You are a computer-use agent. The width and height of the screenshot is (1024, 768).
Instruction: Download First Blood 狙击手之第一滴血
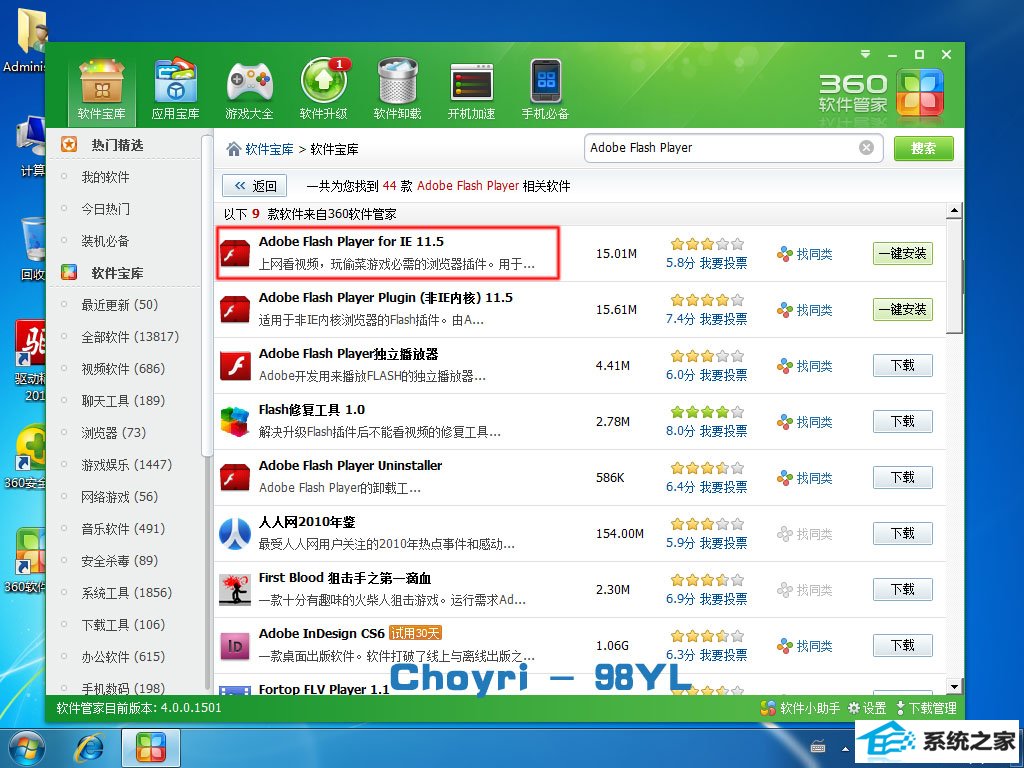tap(903, 590)
